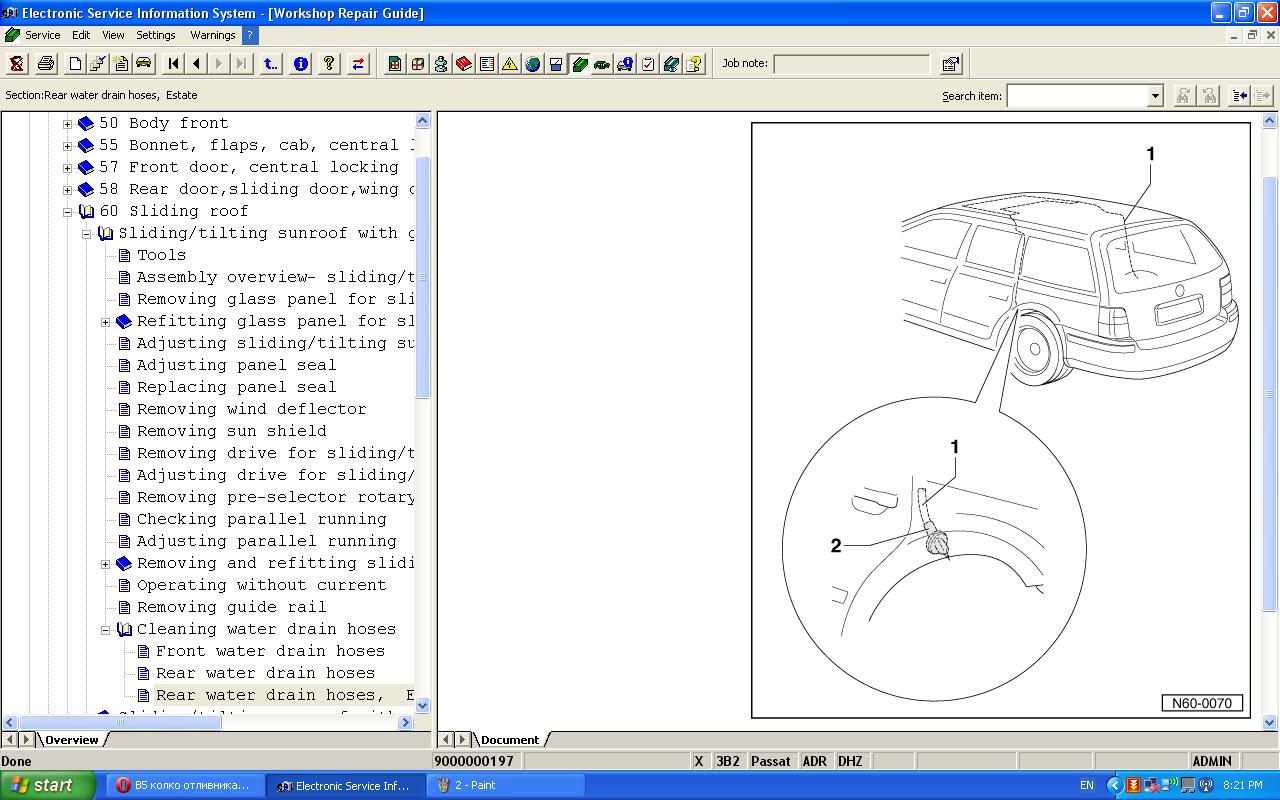Click the printer icon in toolbar
Screen dimensions: 1280x800
click(x=46, y=64)
